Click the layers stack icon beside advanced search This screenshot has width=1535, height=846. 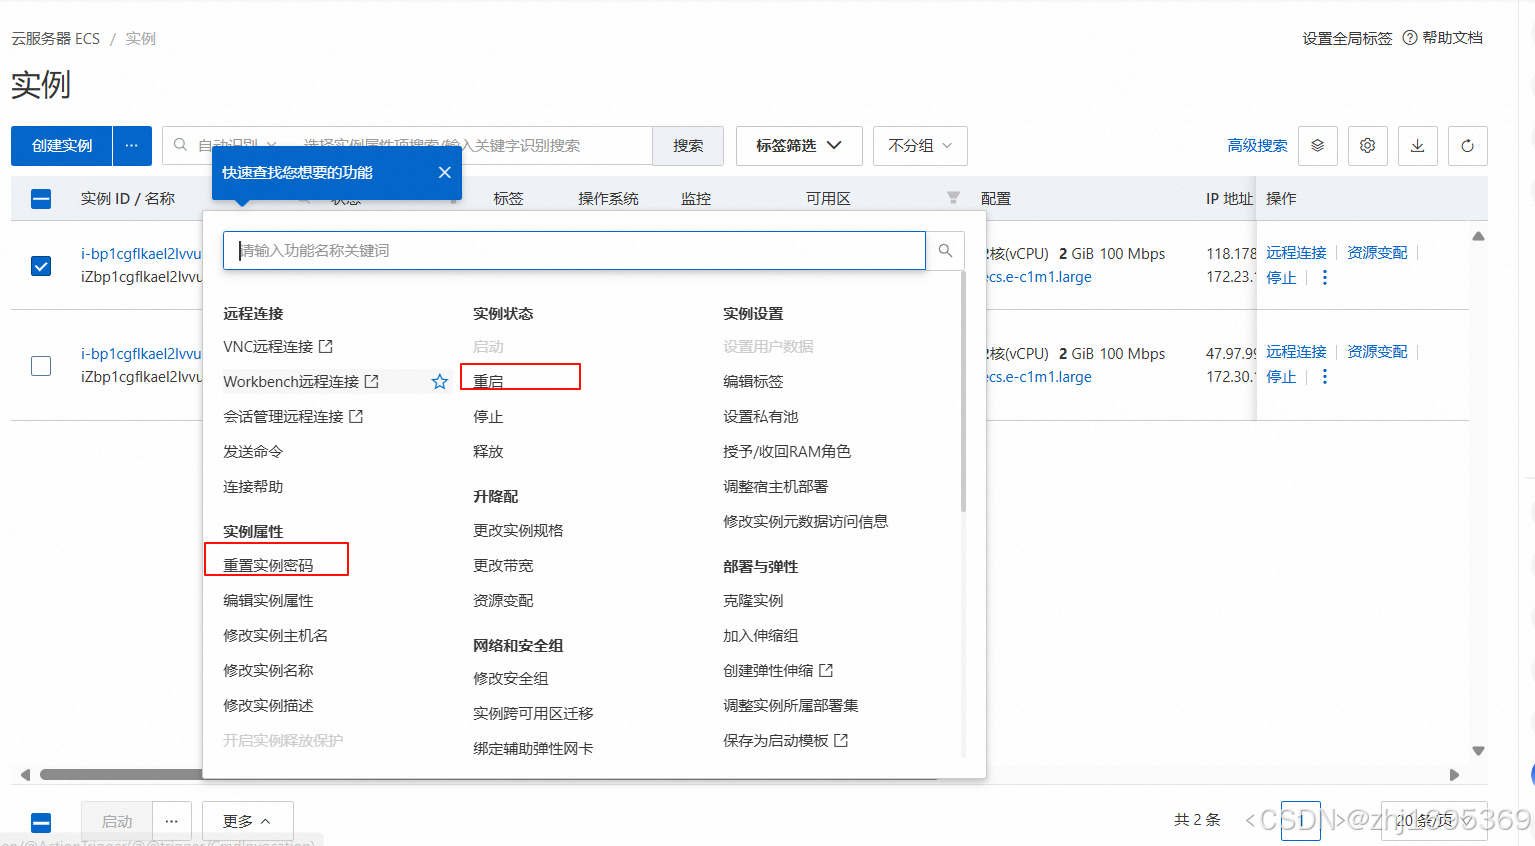1317,146
